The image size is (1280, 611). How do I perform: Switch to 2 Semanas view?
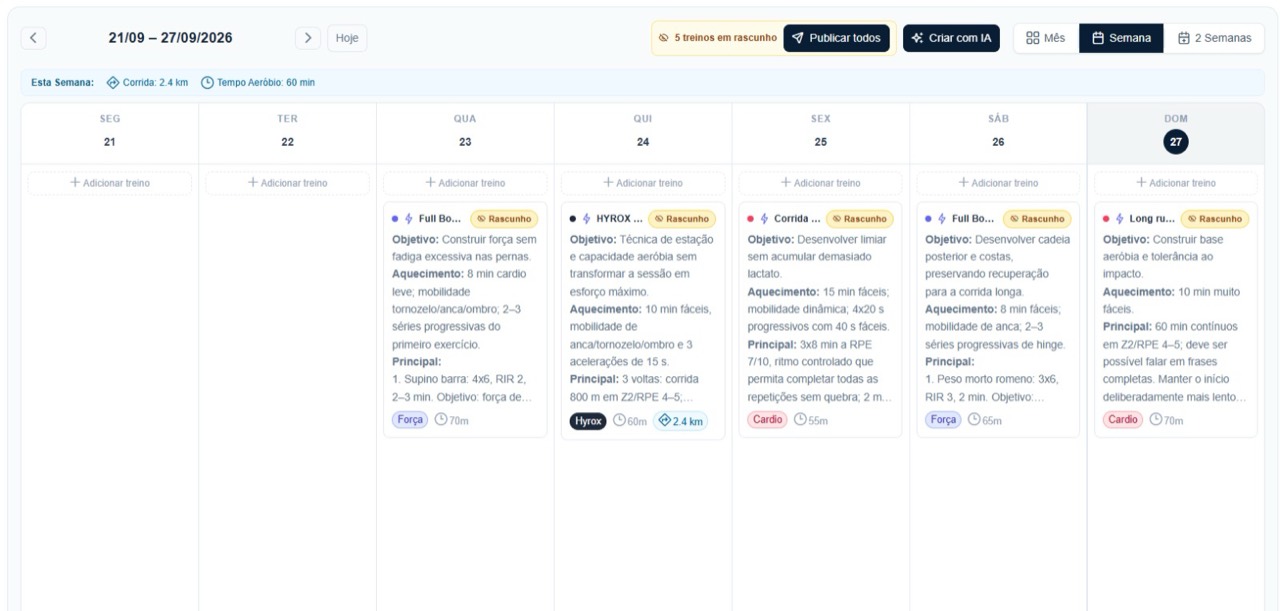(1214, 38)
